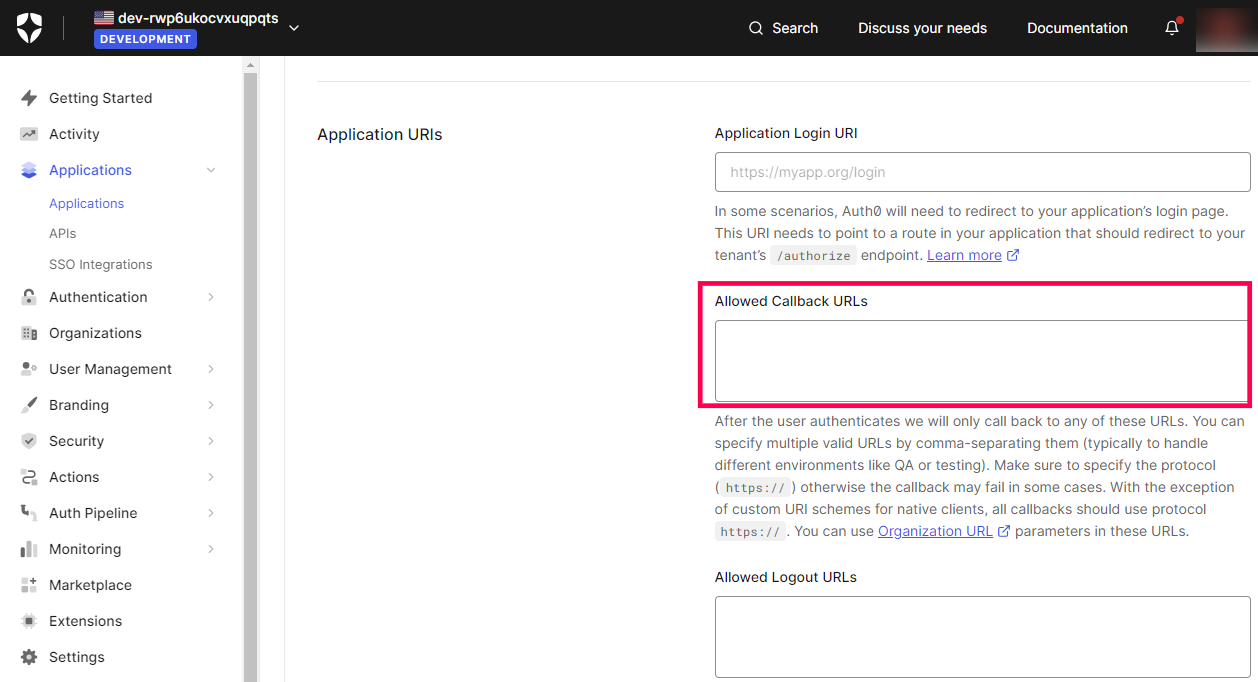The image size is (1258, 682).
Task: Click the Extensions chip icon
Action: [29, 621]
